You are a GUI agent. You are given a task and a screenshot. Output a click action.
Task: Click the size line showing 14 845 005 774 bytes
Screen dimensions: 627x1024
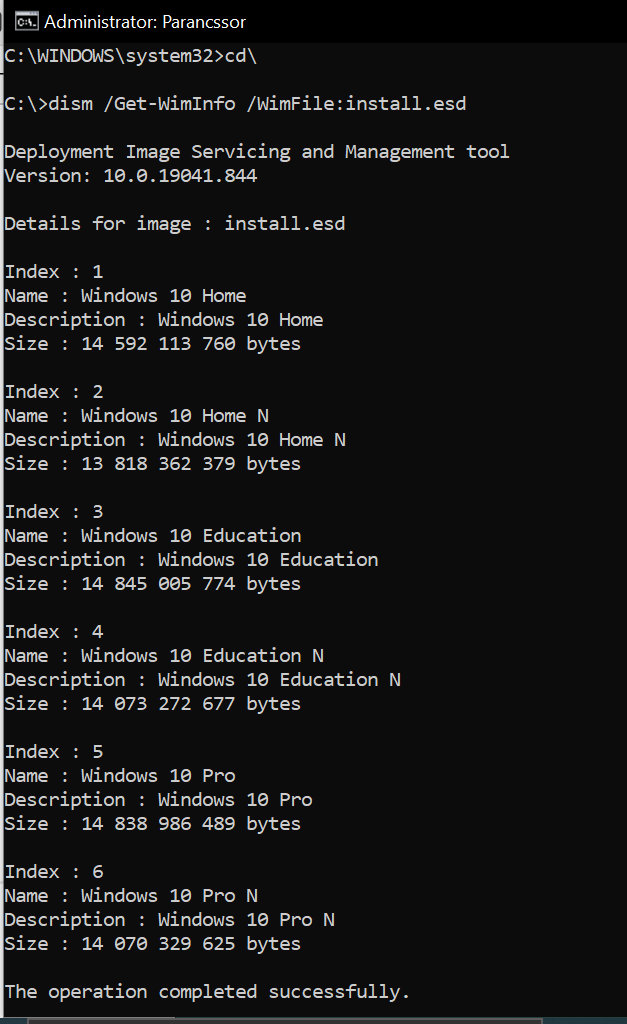coord(152,584)
